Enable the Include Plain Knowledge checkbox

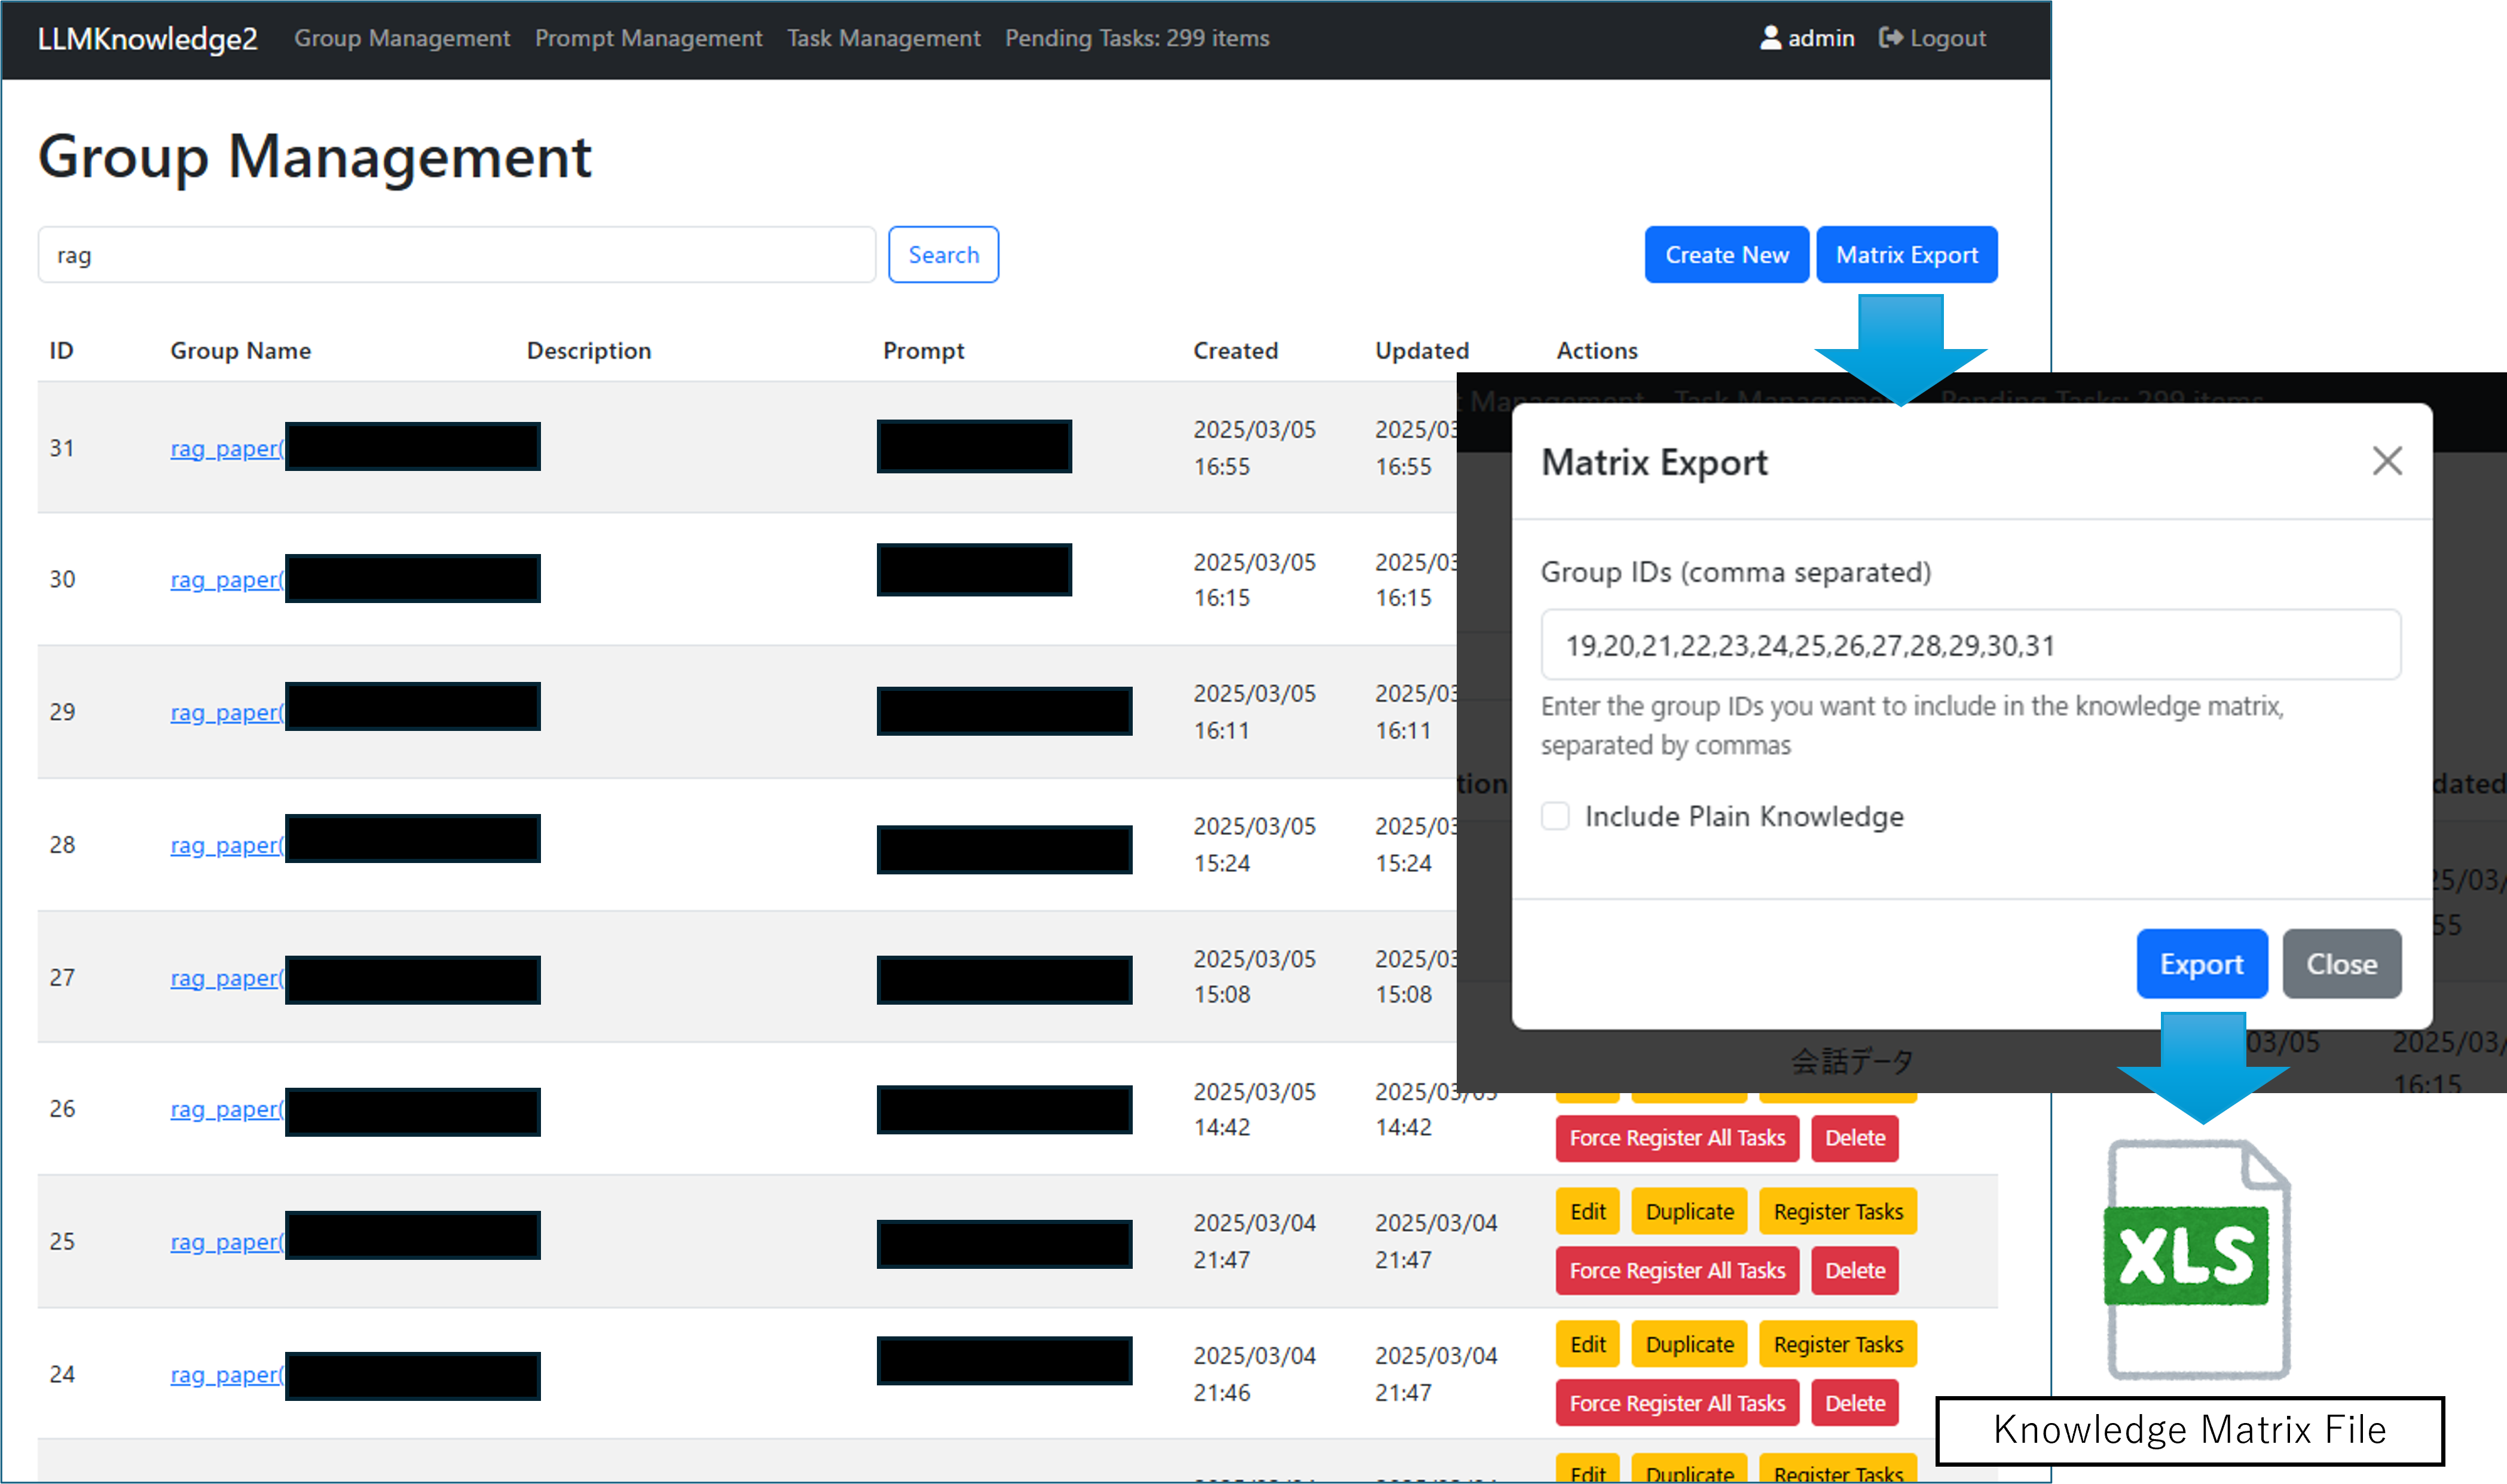pyautogui.click(x=1556, y=816)
